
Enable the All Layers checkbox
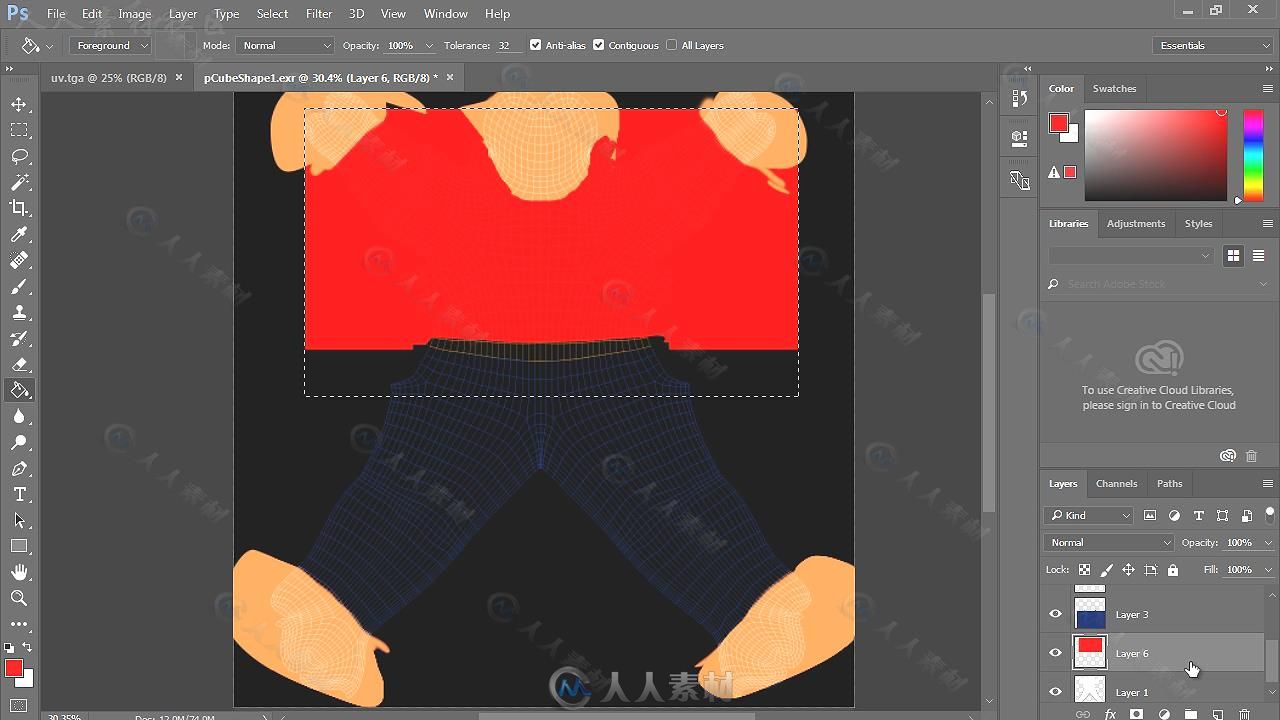[x=672, y=45]
